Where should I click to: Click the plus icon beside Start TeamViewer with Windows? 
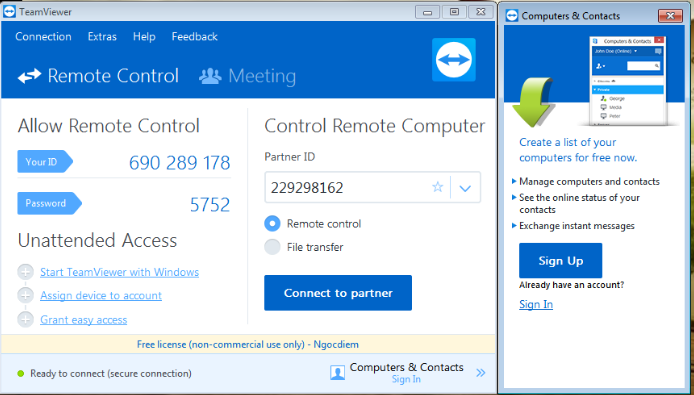coord(25,272)
